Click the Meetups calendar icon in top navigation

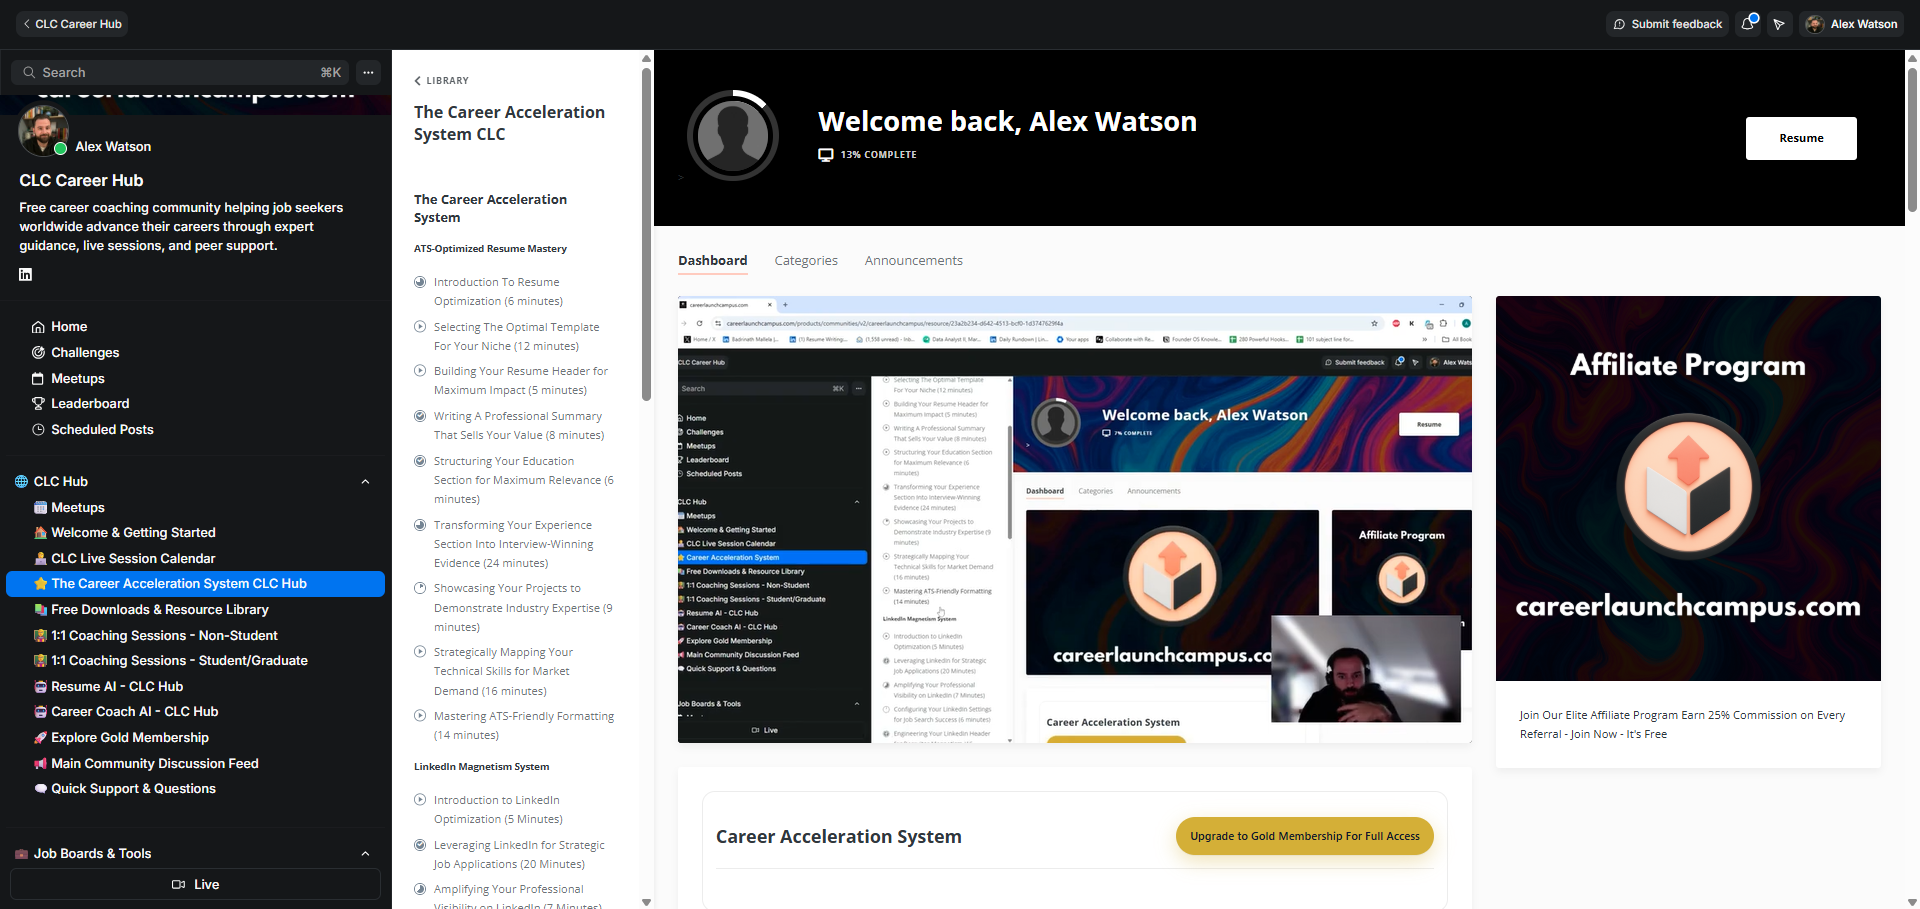pos(38,379)
